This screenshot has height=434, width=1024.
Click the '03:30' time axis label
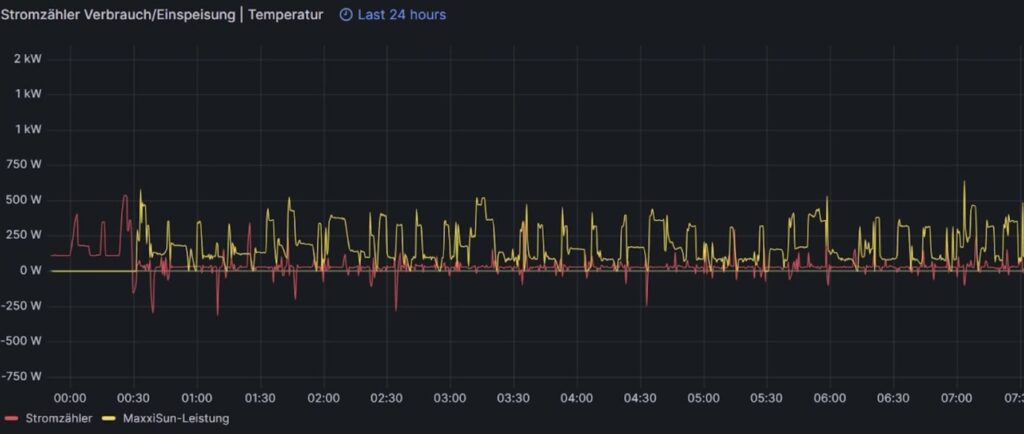513,398
